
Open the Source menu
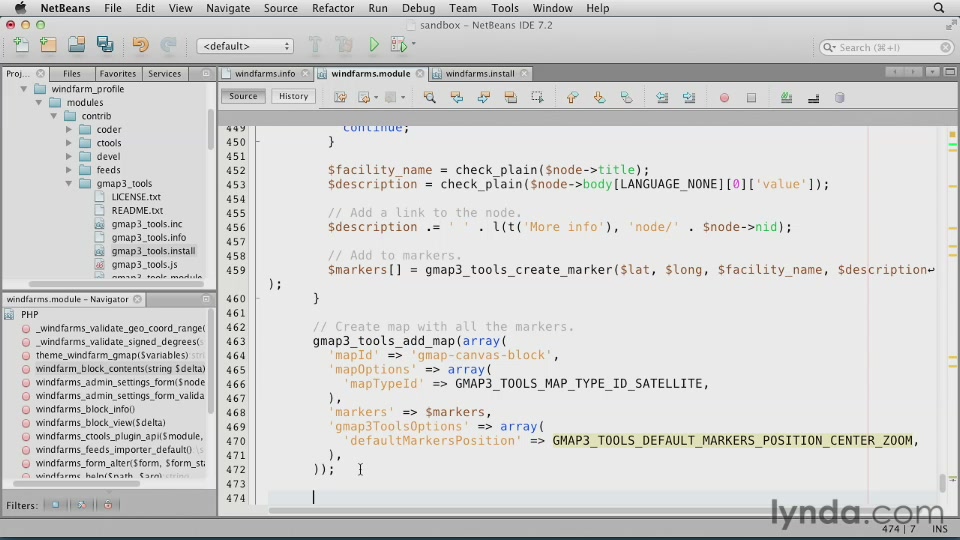(x=280, y=8)
